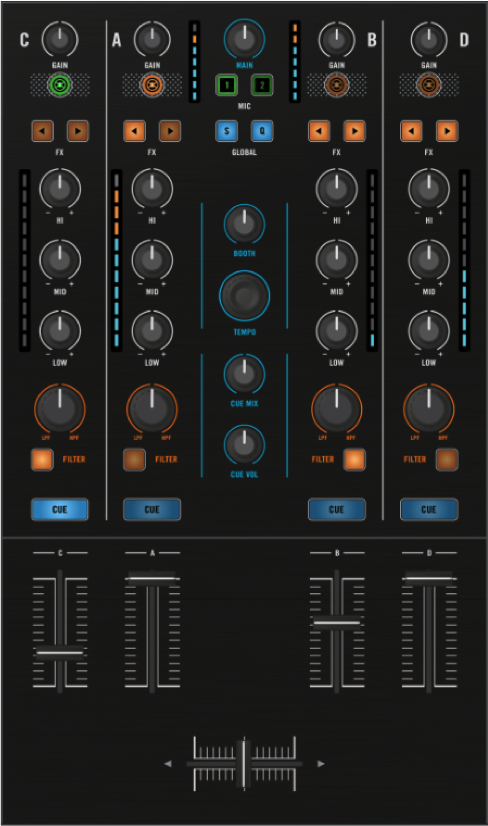Click the deck C gain knob
The width and height of the screenshot is (488, 826).
(x=60, y=40)
